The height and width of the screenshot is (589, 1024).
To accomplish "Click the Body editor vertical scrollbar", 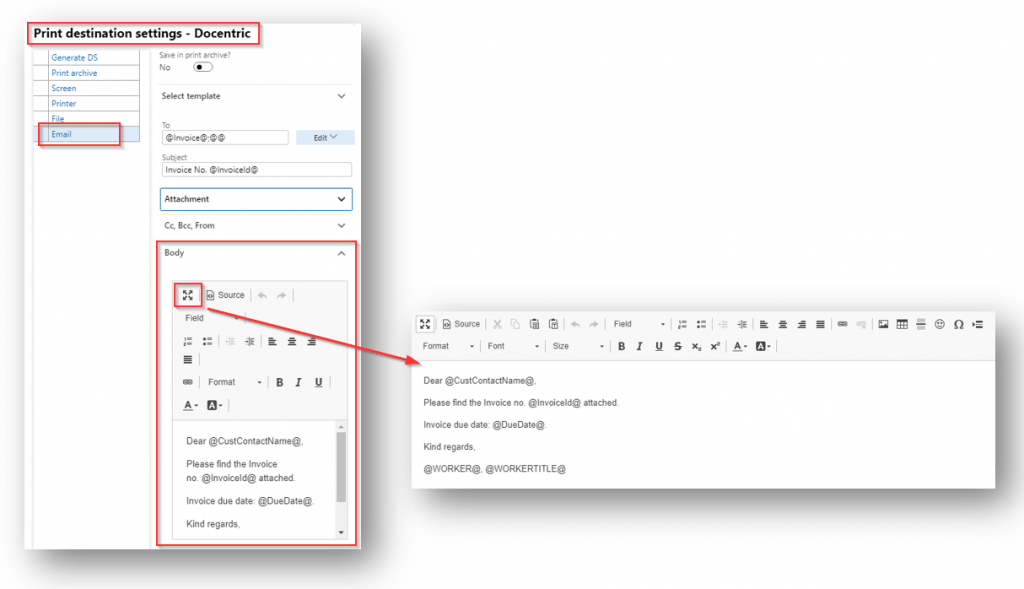I will coord(341,467).
